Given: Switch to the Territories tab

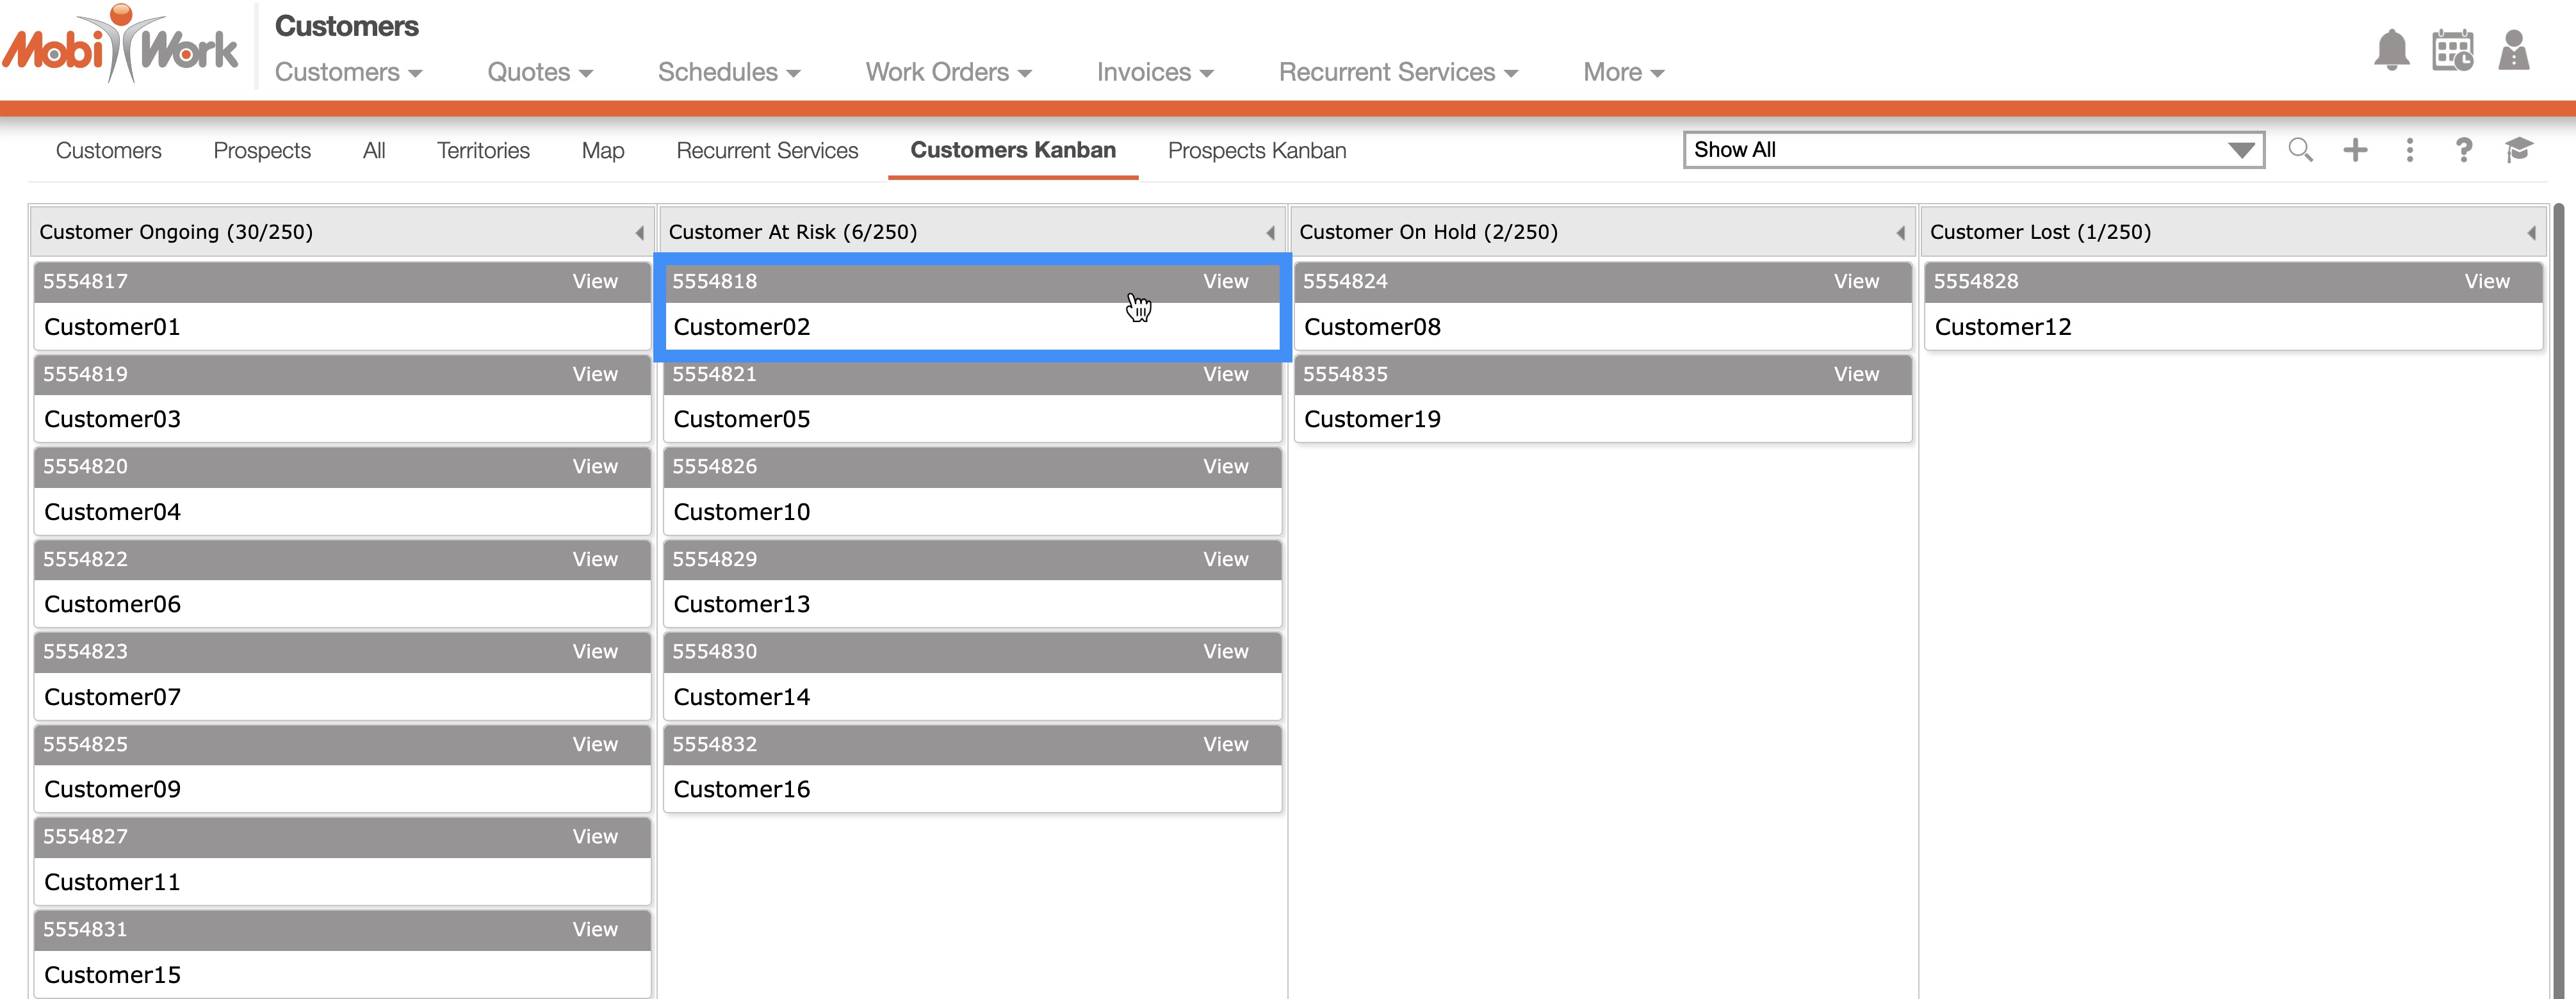Looking at the screenshot, I should (483, 150).
